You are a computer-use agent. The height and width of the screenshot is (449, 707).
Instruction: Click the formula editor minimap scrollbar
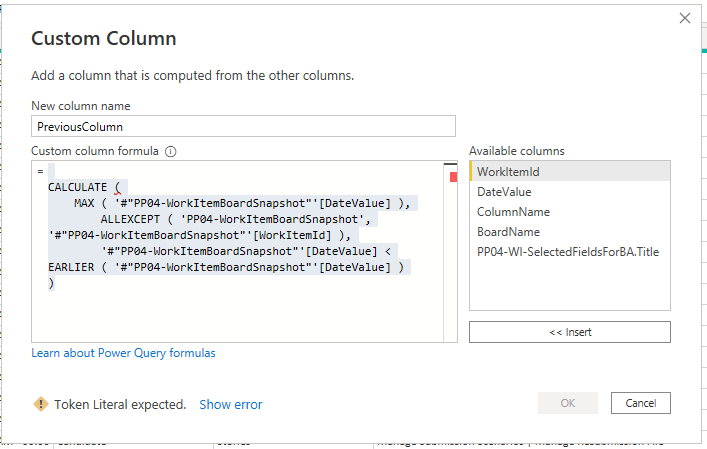450,252
